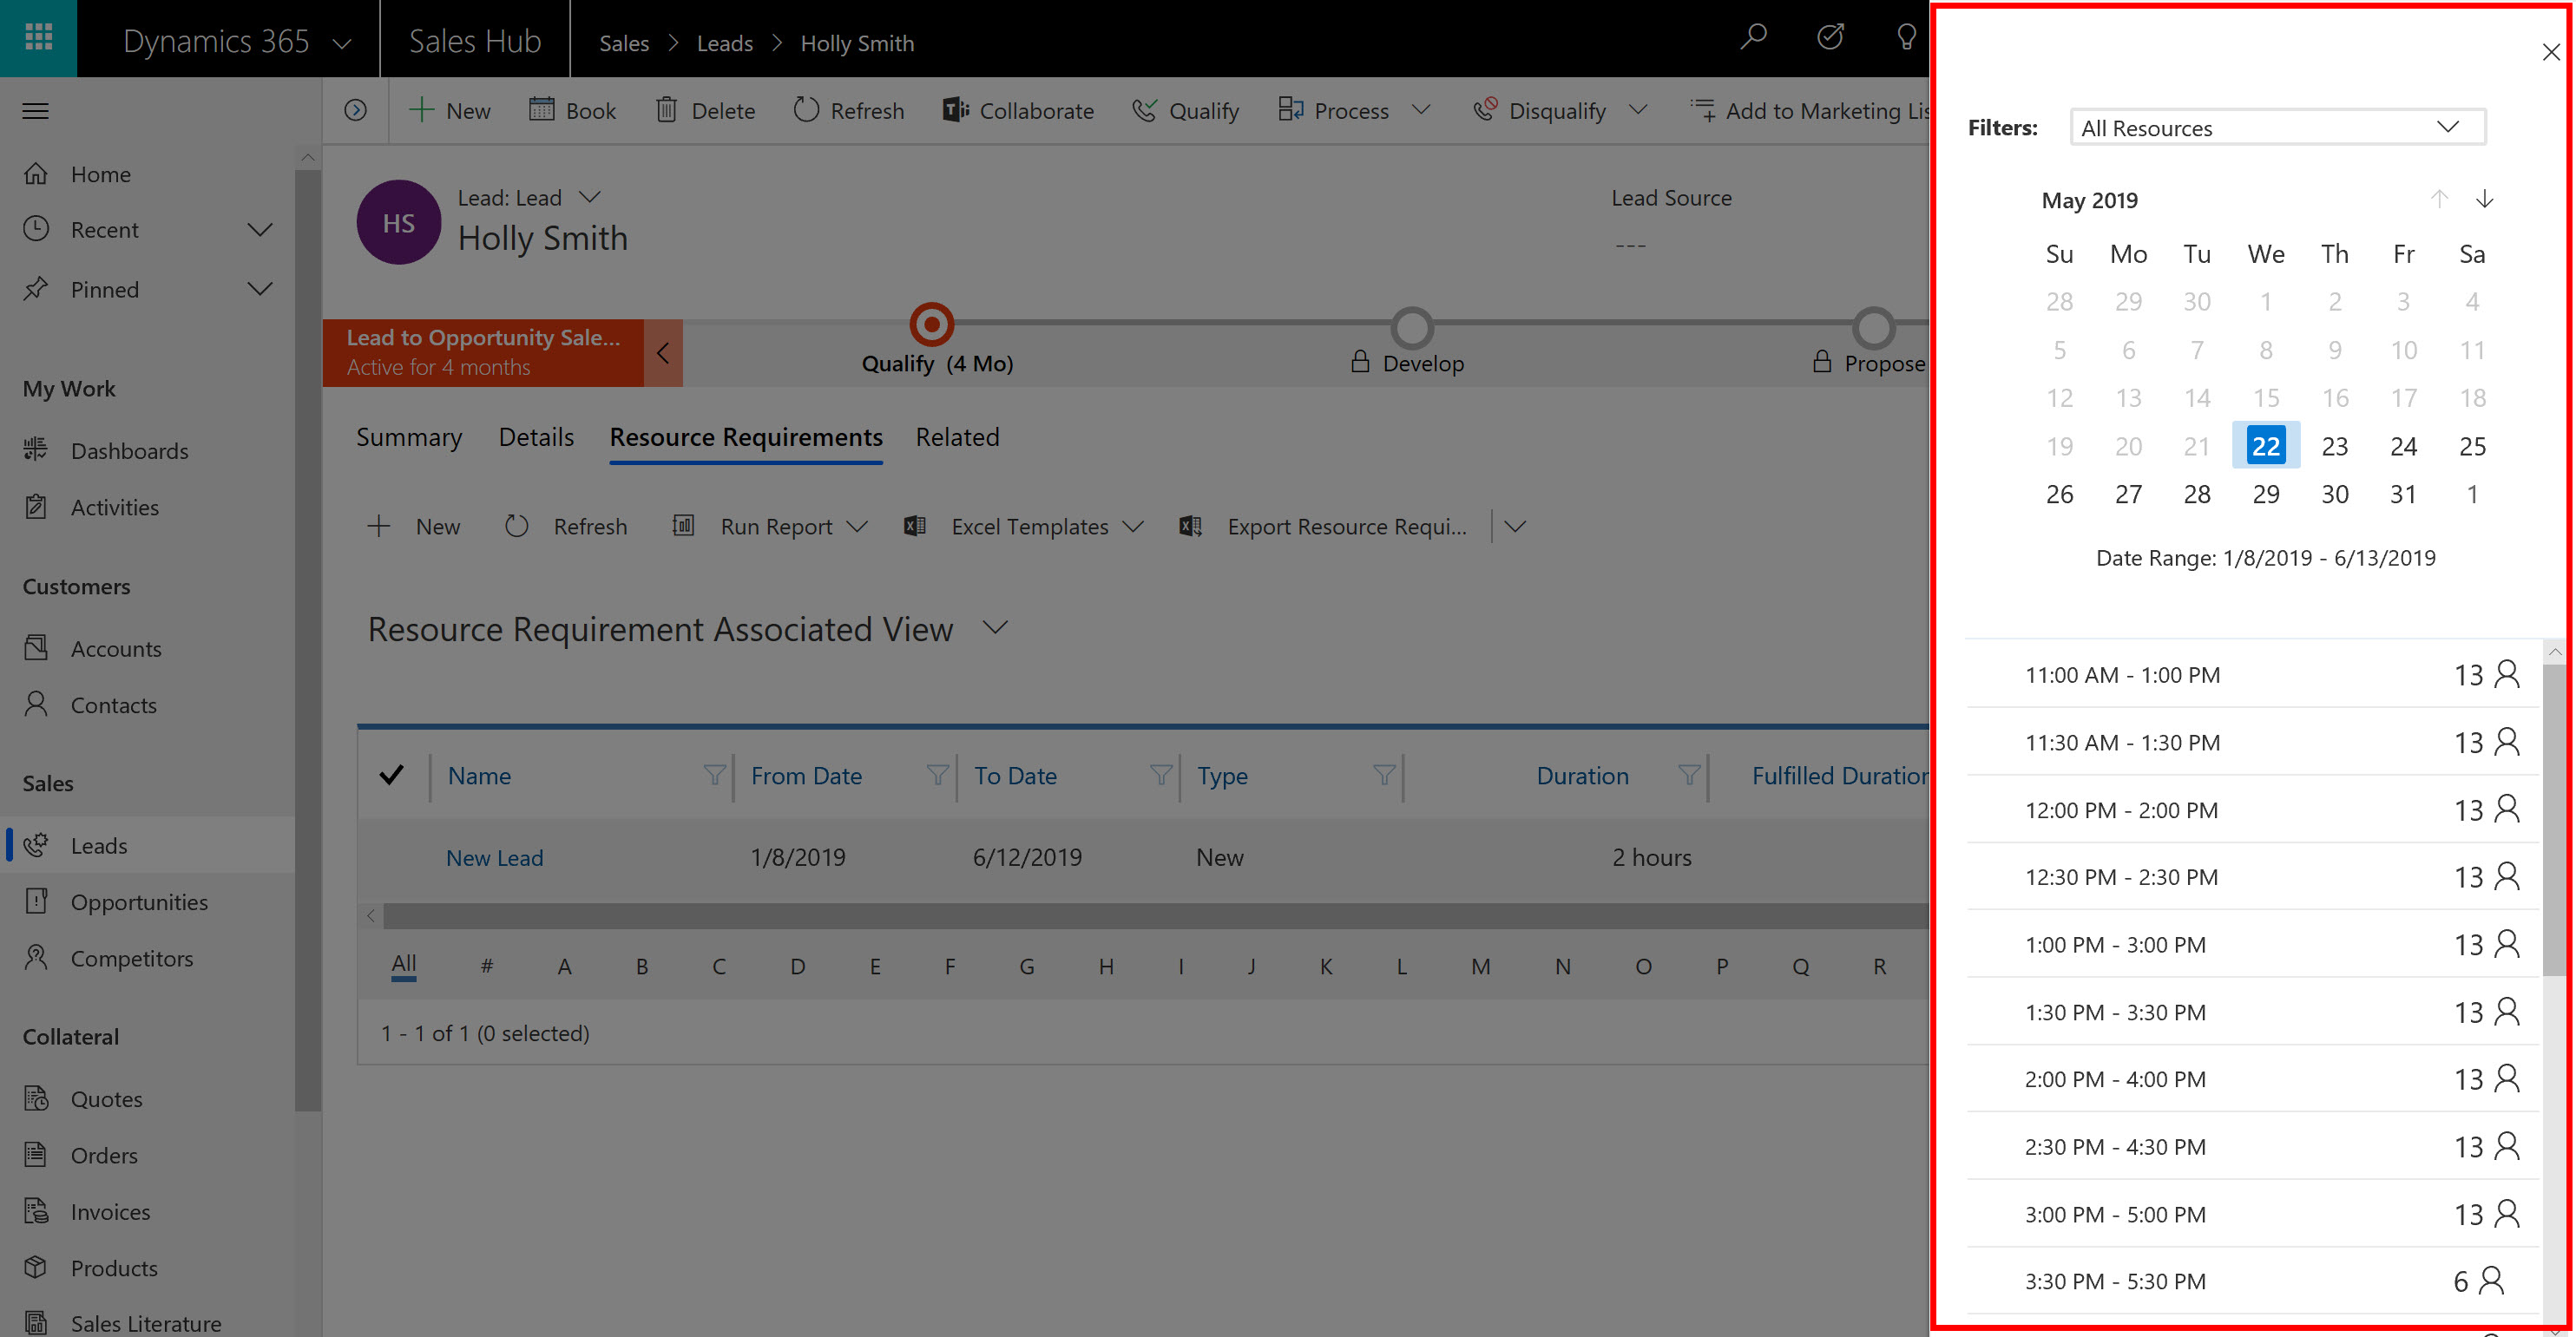
Task: Open the New Lead record link
Action: (x=494, y=857)
